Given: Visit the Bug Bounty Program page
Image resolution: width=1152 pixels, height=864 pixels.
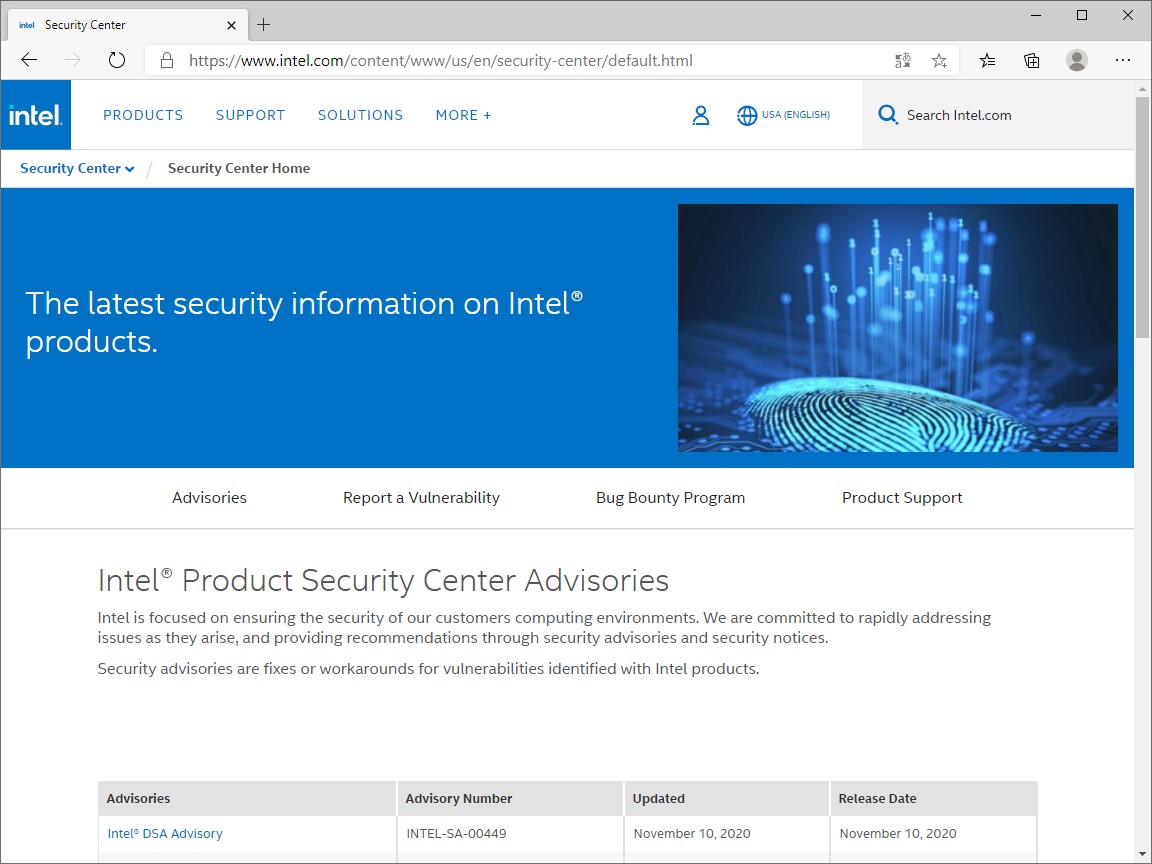Looking at the screenshot, I should (670, 497).
